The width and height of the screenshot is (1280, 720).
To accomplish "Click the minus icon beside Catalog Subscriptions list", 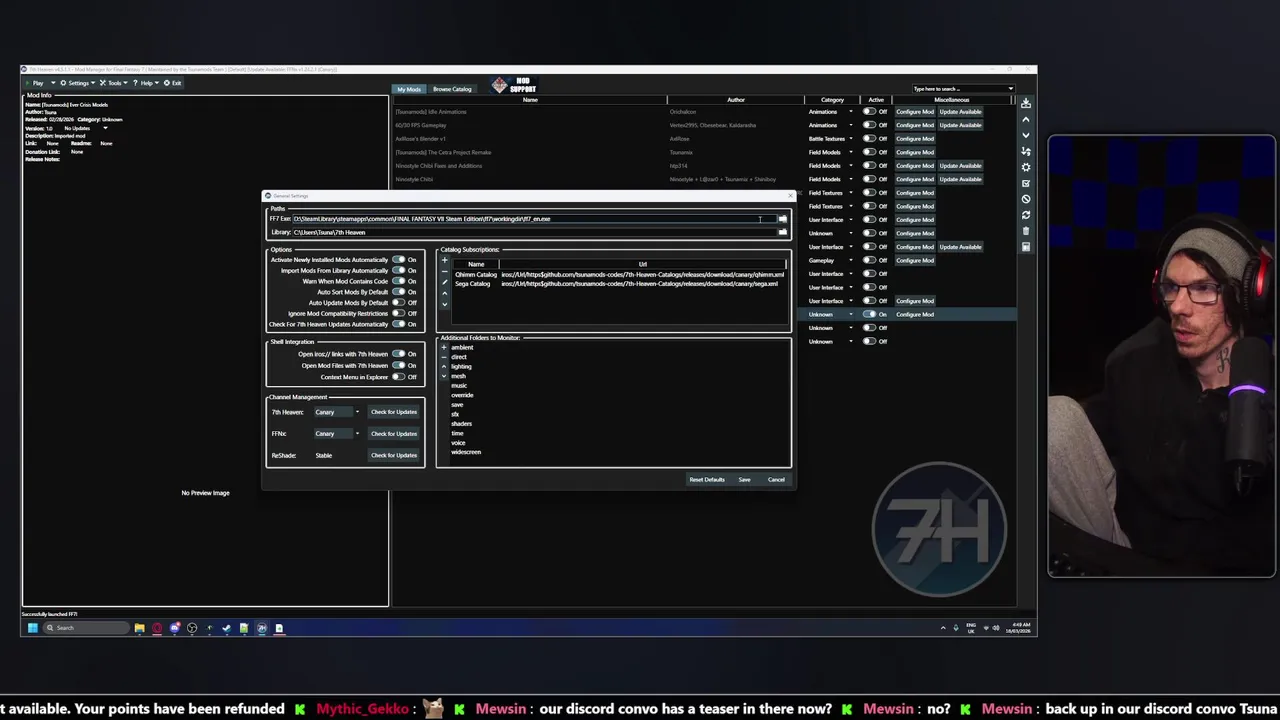I will [x=445, y=272].
